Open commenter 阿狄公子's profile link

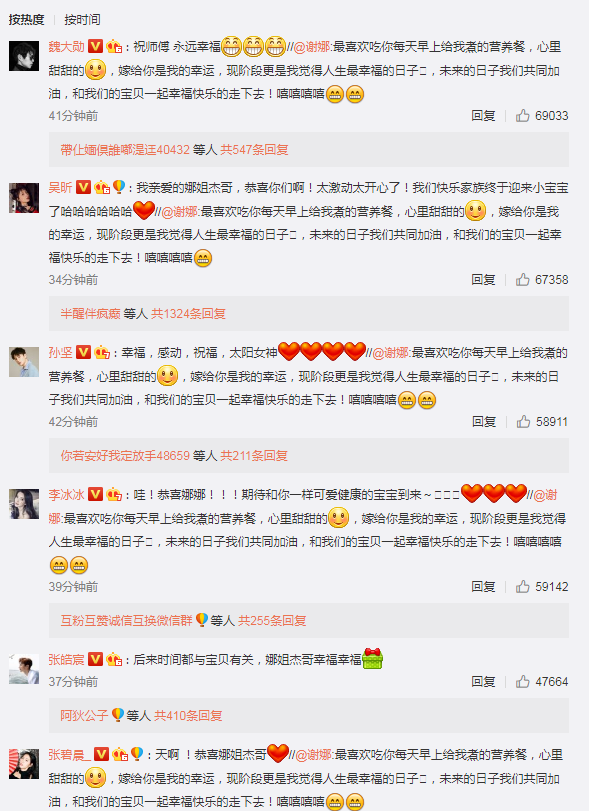tap(84, 715)
